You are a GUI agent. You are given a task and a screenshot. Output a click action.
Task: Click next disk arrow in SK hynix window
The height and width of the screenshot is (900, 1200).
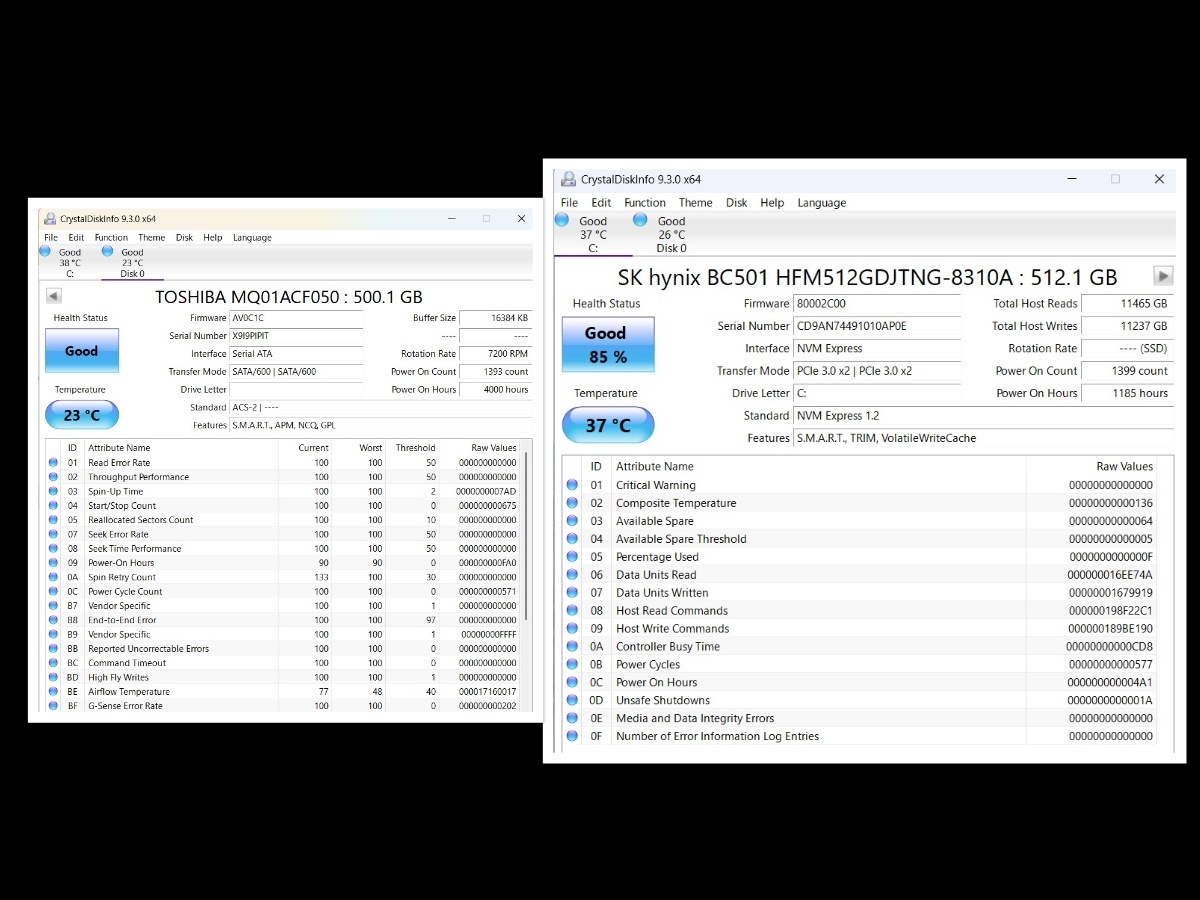(1163, 276)
